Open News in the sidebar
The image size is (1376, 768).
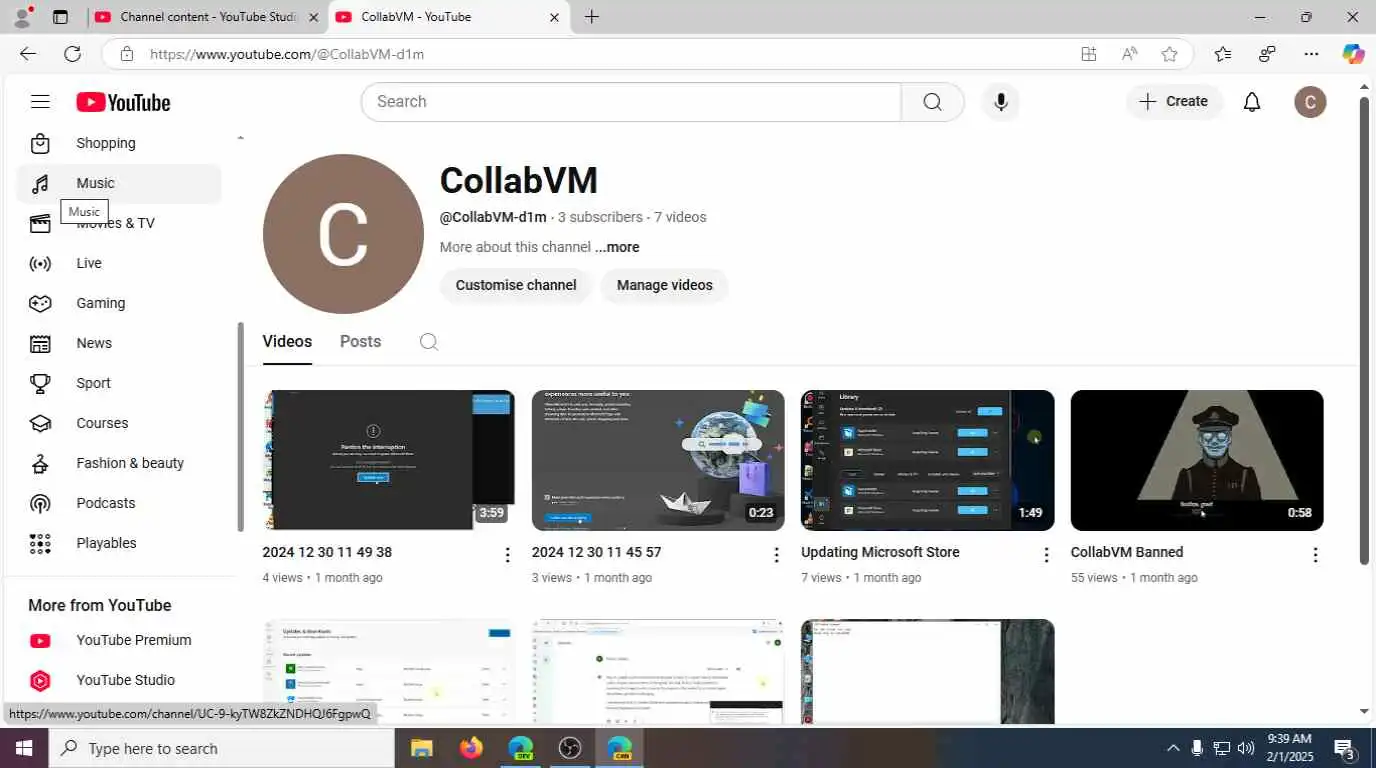click(118, 343)
